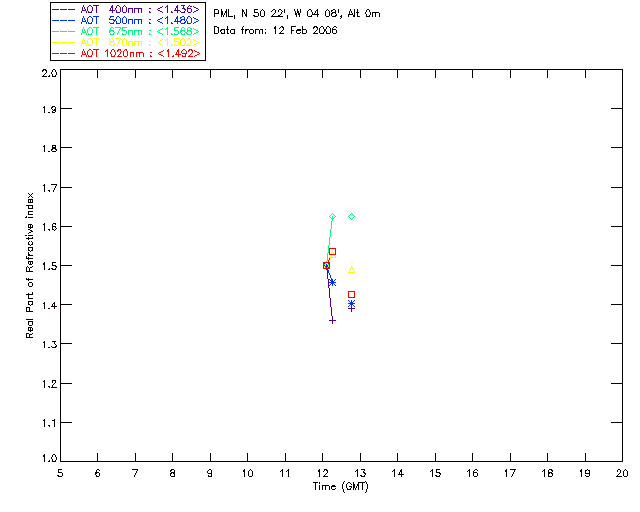Click the y-axis tick label '1.0'
This screenshot has height=512, width=640.
click(x=49, y=458)
